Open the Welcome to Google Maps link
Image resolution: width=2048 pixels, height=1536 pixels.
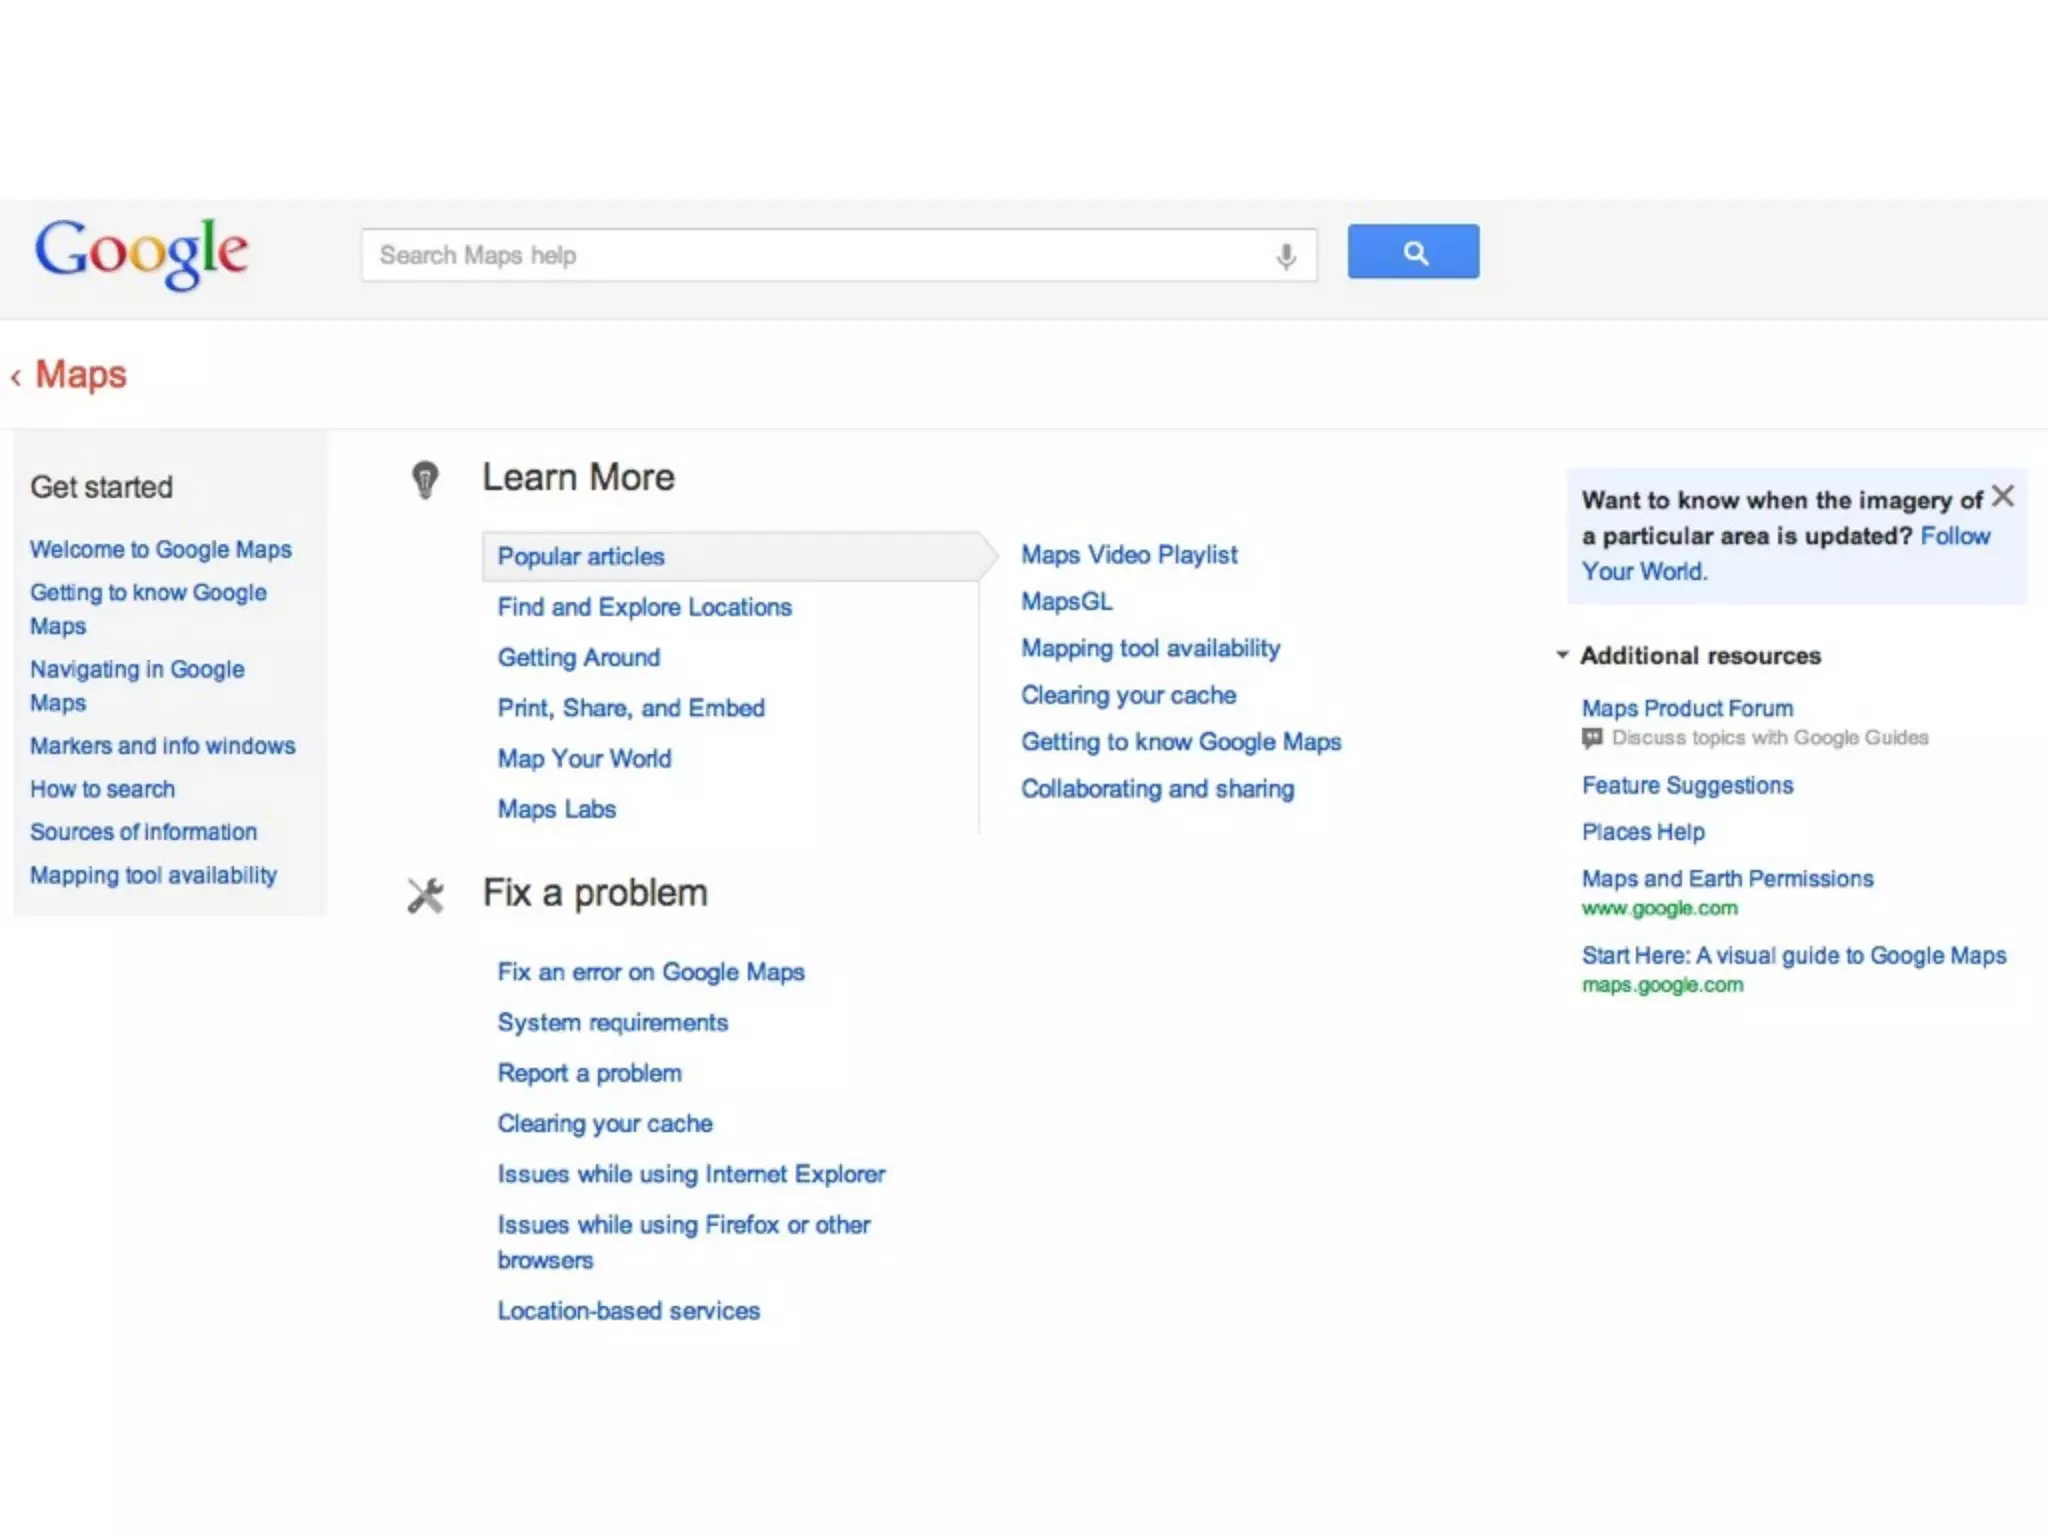click(161, 549)
